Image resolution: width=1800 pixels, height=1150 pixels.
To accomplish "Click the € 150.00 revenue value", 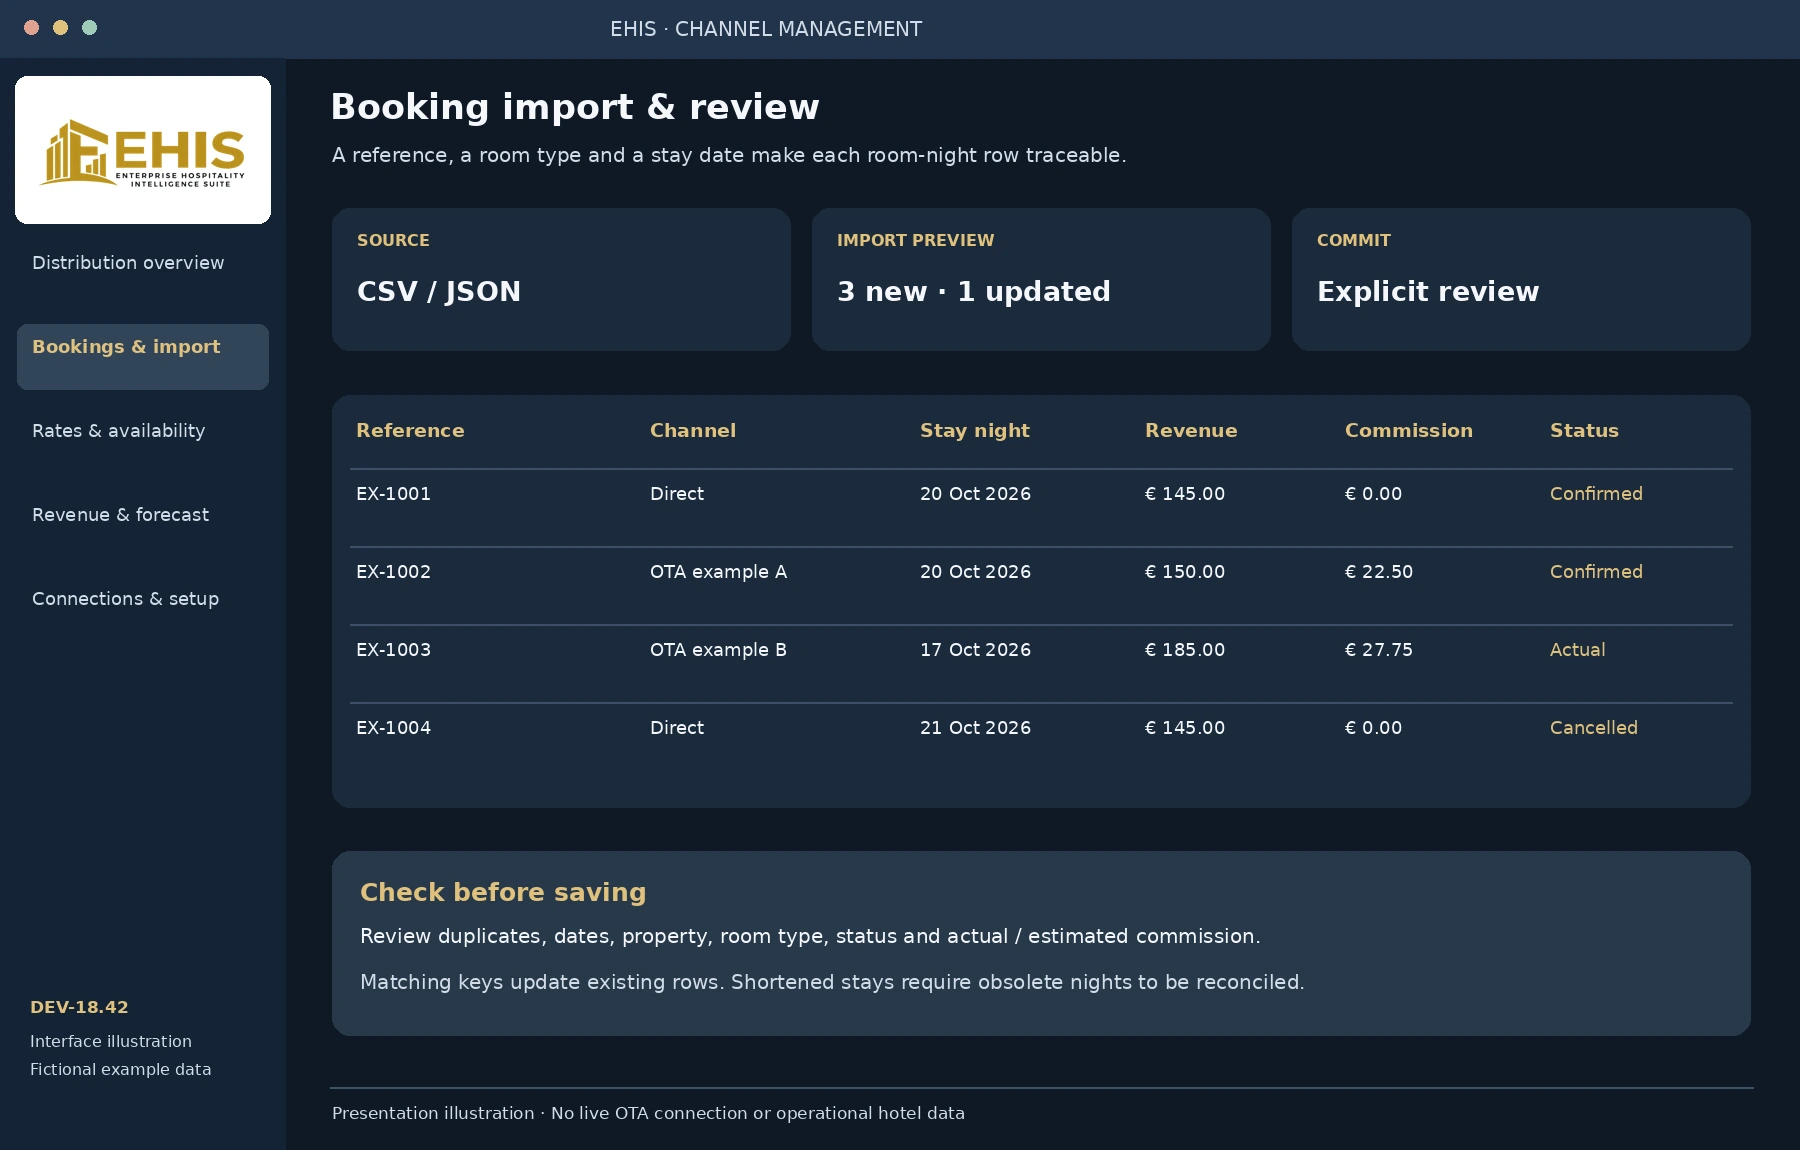I will [1185, 572].
